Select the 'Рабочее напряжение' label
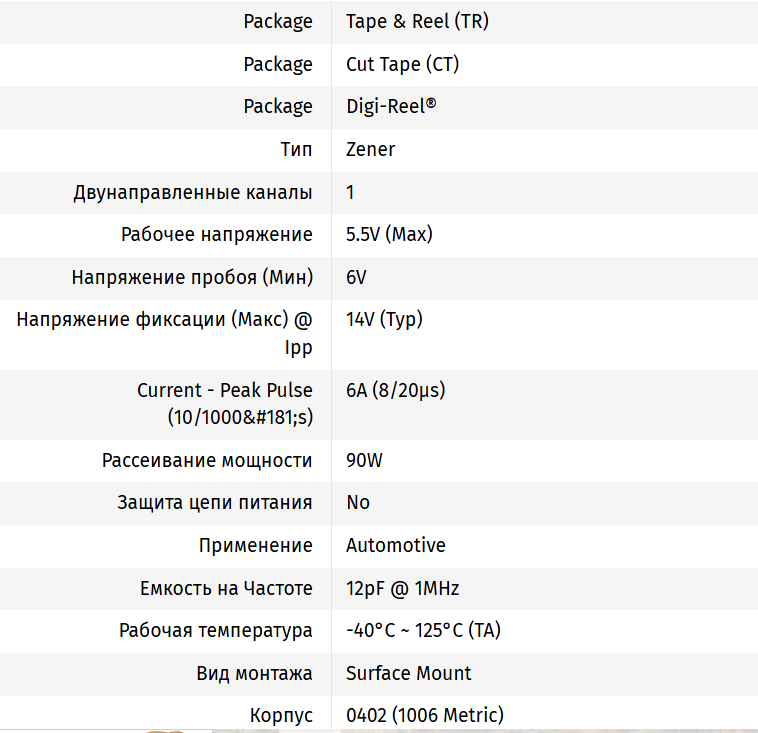 pos(217,234)
